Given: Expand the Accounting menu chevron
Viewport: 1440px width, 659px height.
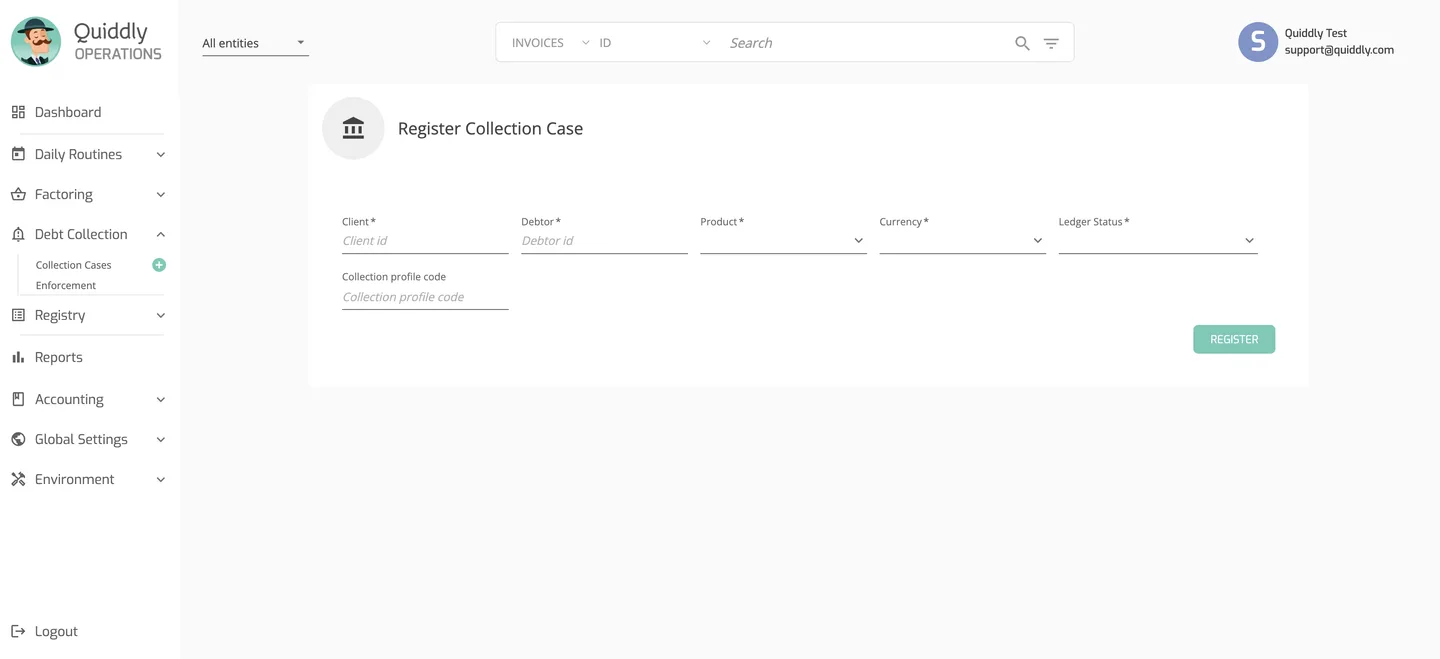Looking at the screenshot, I should point(161,399).
